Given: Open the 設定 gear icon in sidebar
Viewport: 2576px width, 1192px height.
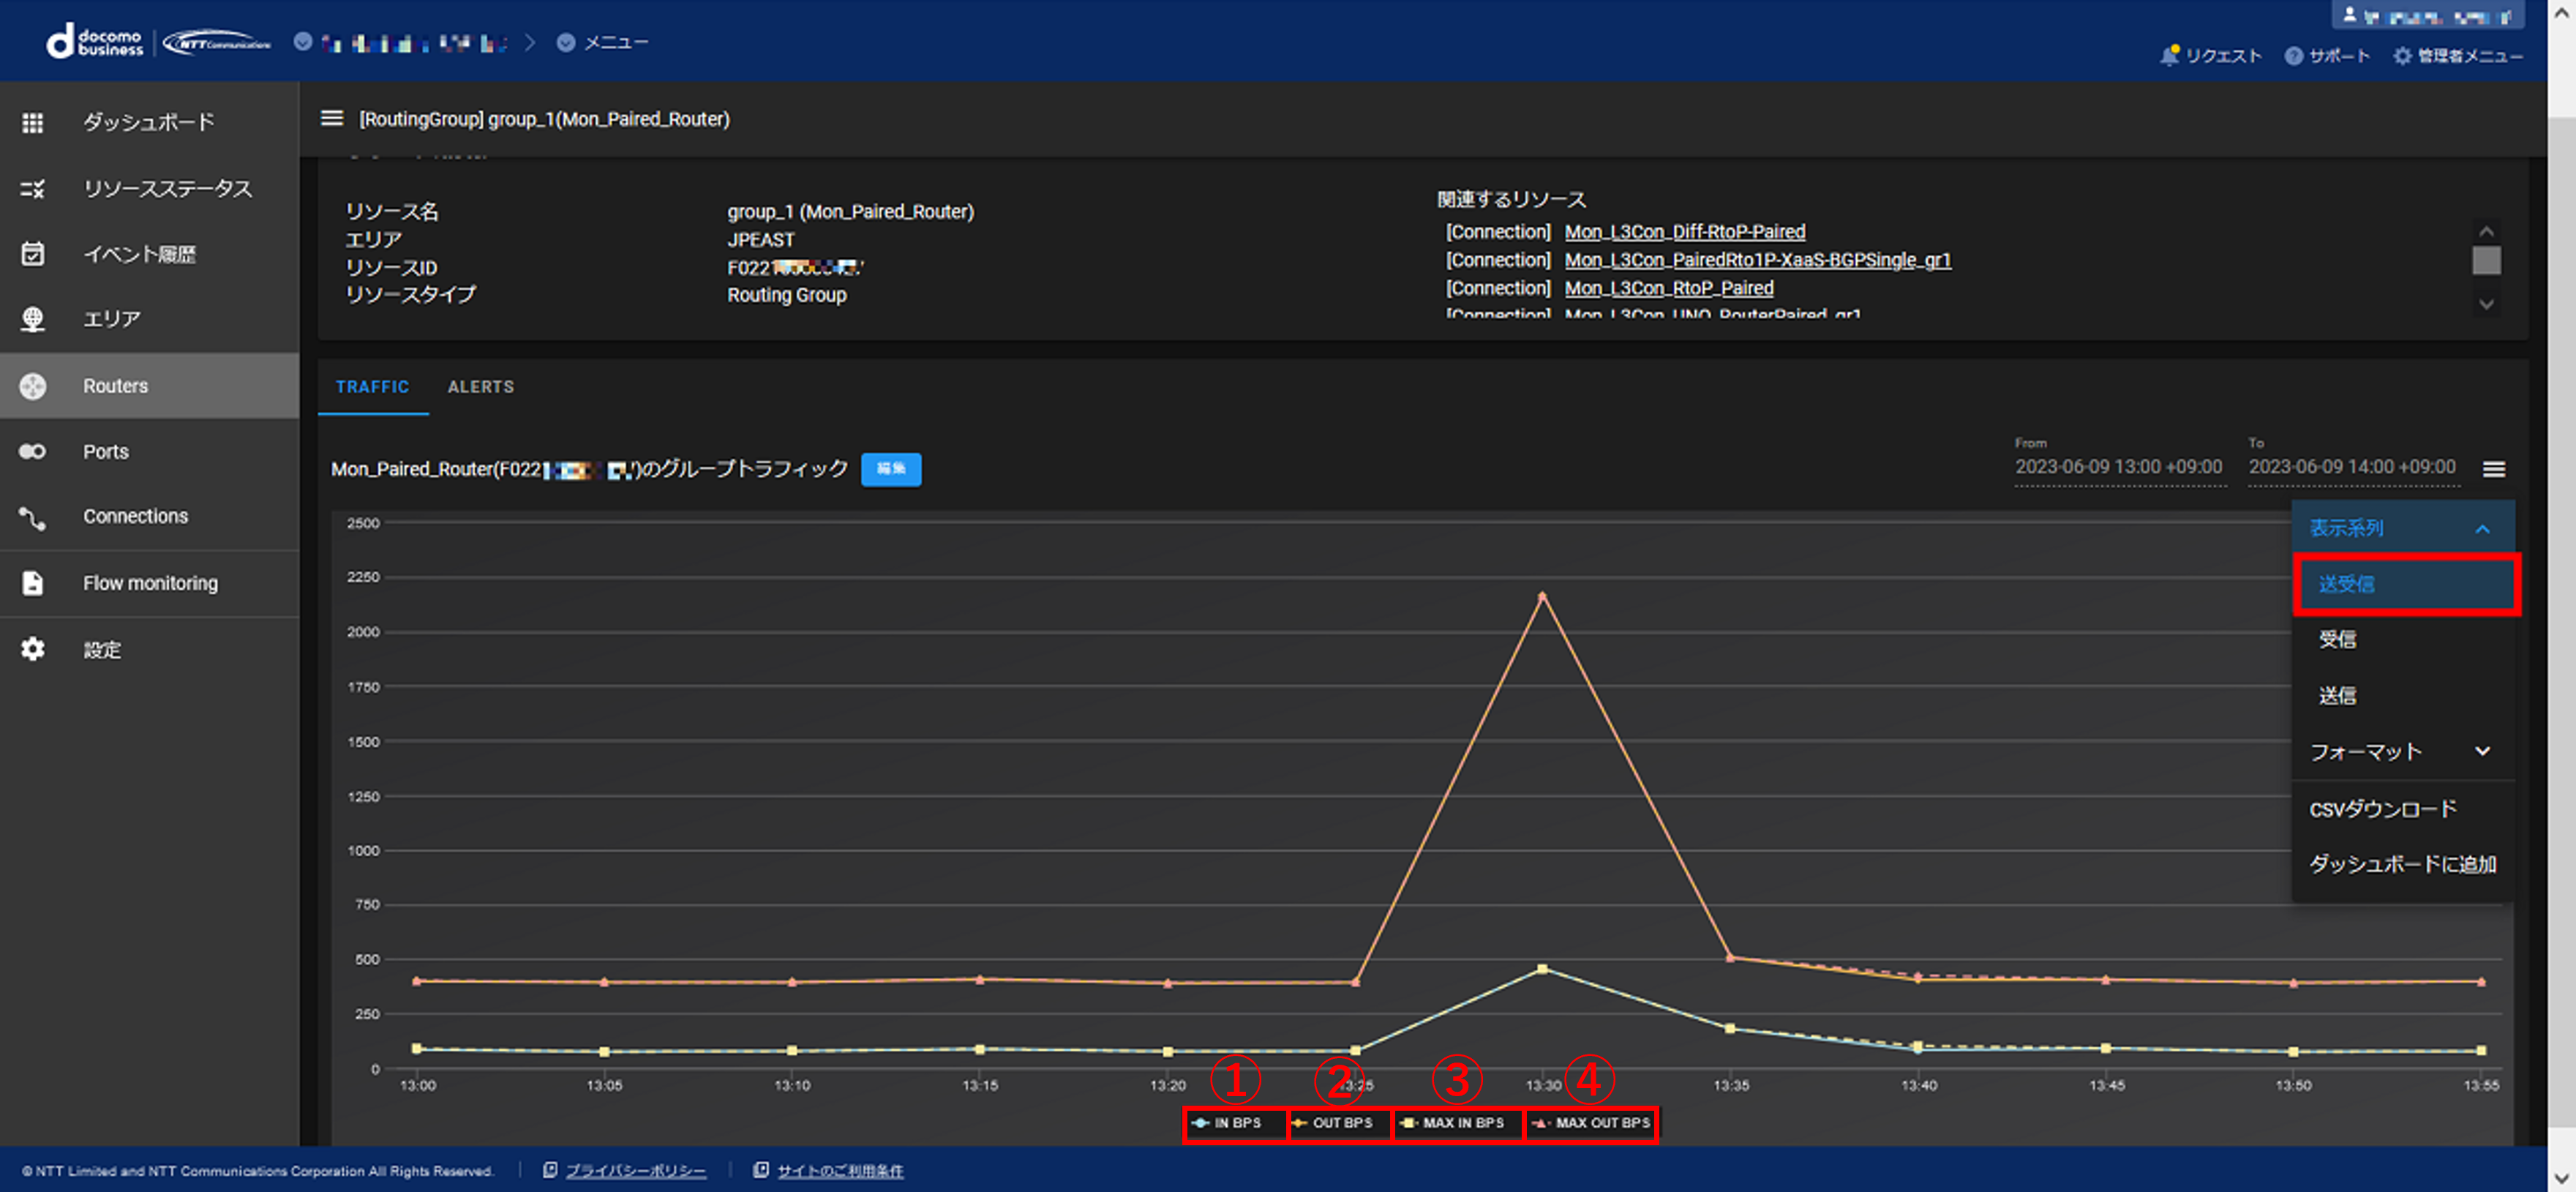Looking at the screenshot, I should [x=33, y=649].
